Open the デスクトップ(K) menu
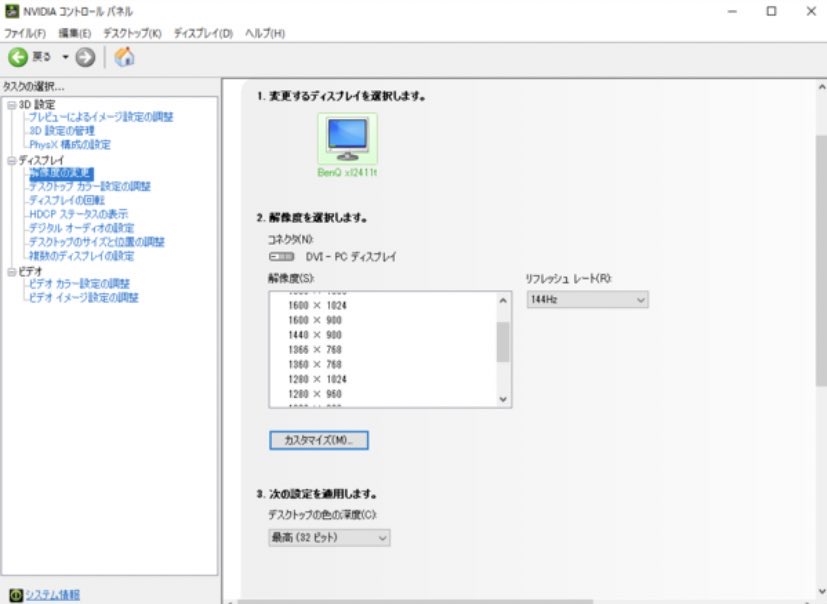This screenshot has width=827, height=604. click(132, 33)
